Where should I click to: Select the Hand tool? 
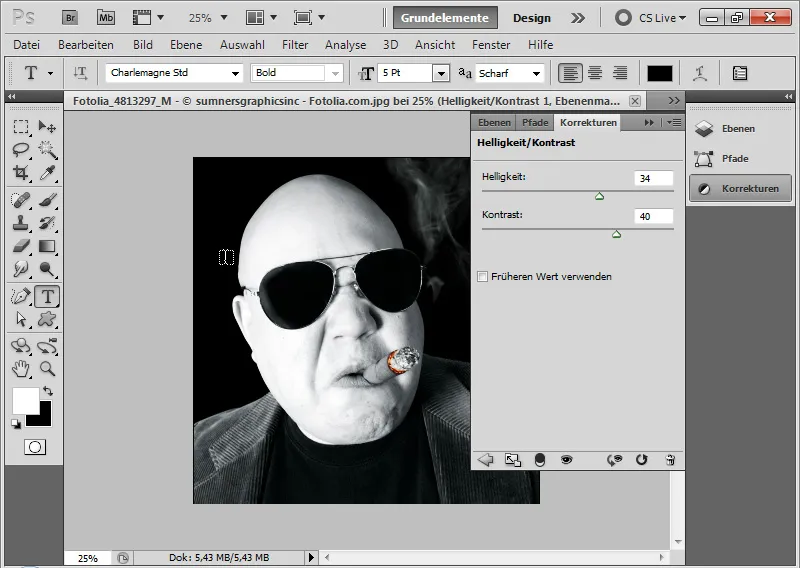(21, 369)
